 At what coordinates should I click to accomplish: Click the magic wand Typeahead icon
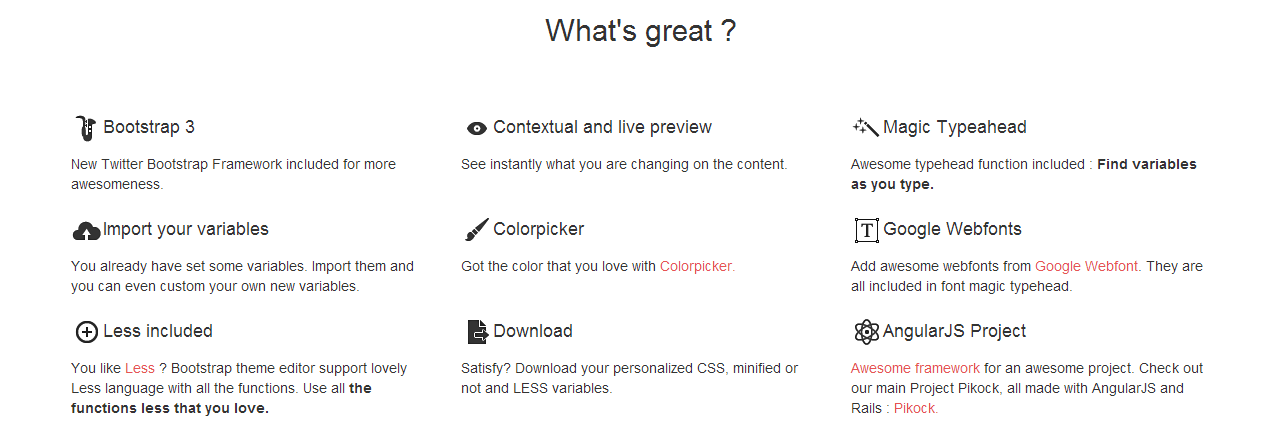click(x=865, y=127)
